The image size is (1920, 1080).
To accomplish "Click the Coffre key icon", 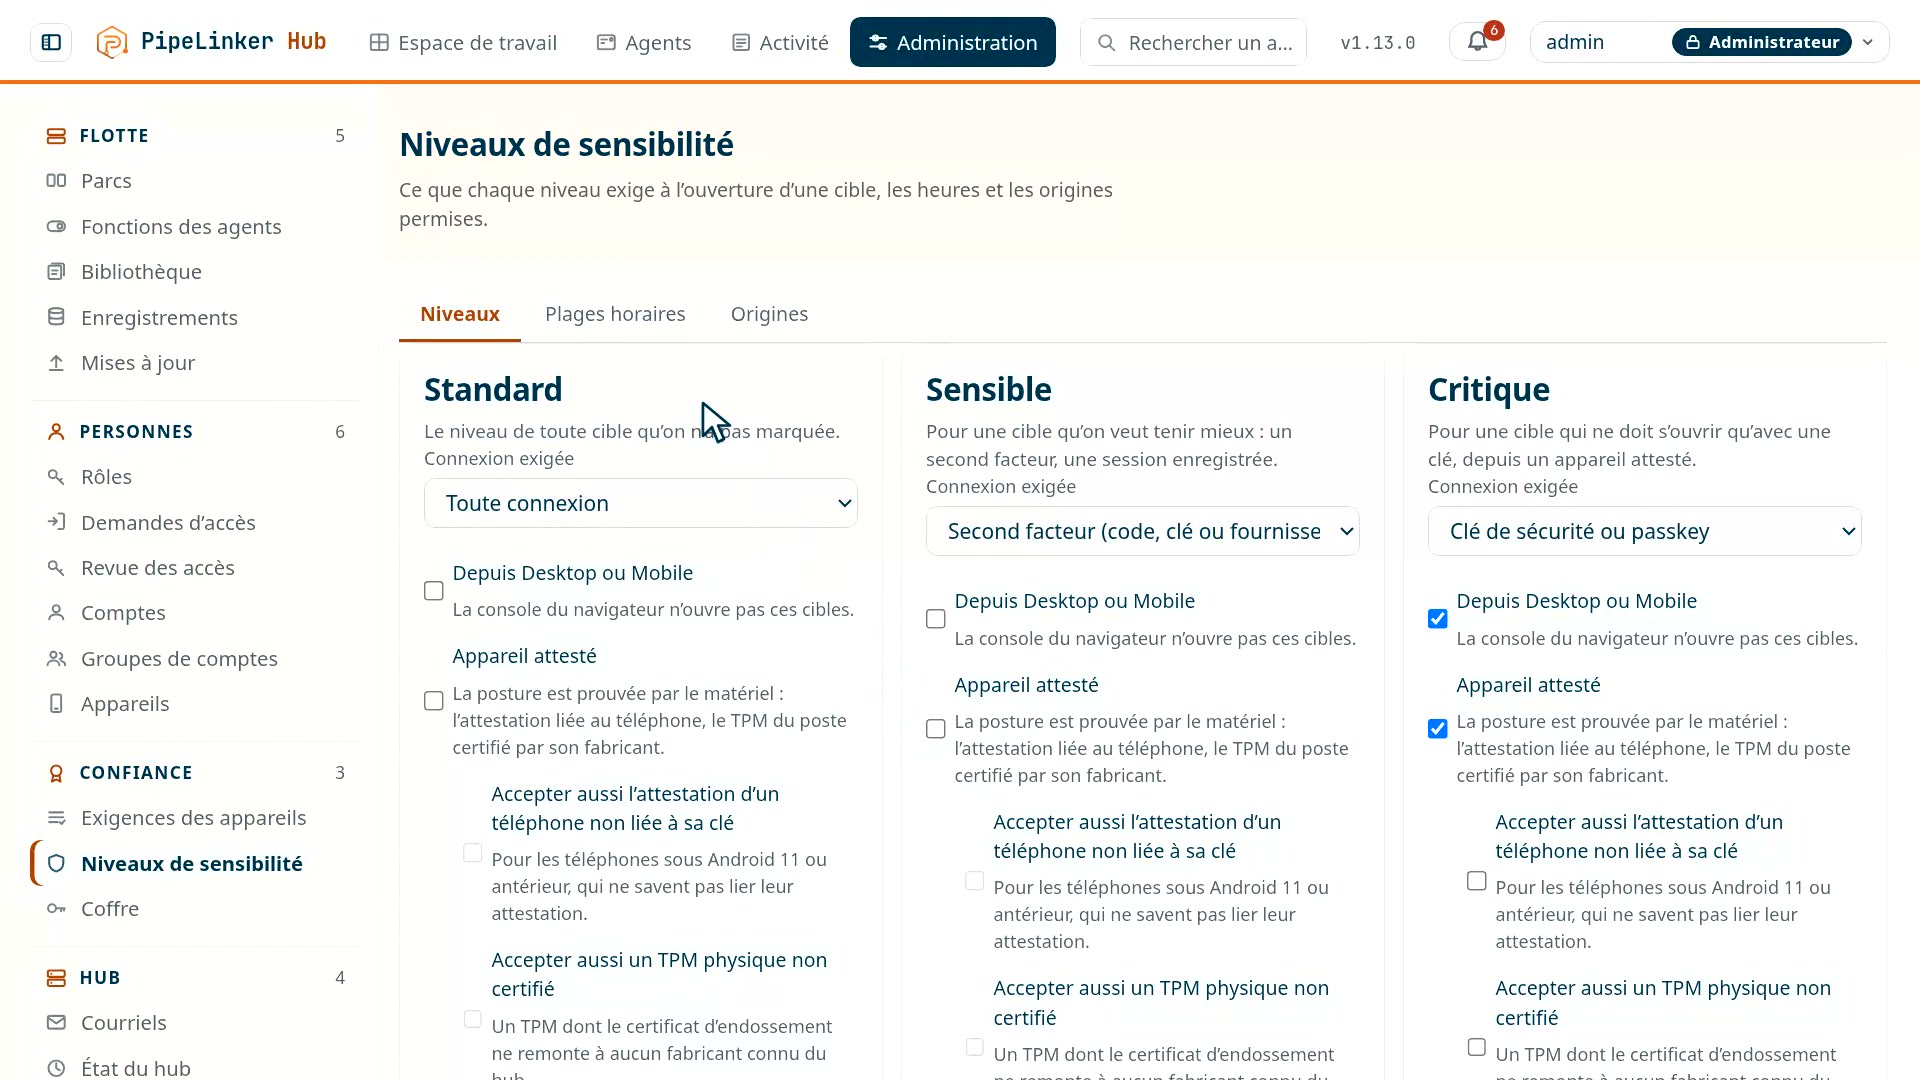I will [x=56, y=909].
